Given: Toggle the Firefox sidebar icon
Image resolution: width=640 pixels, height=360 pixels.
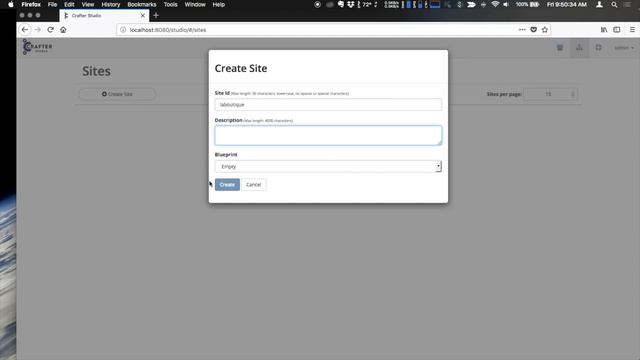Looking at the screenshot, I should [617, 30].
